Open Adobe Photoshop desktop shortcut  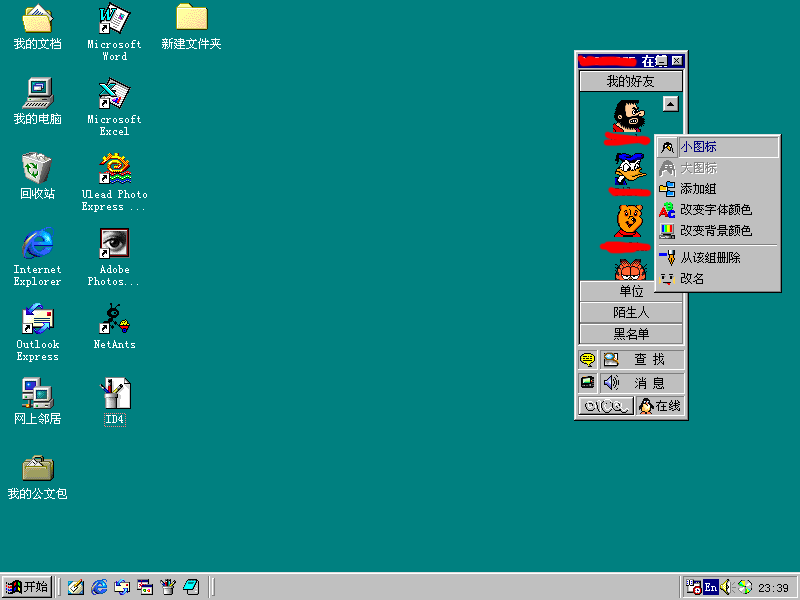113,257
